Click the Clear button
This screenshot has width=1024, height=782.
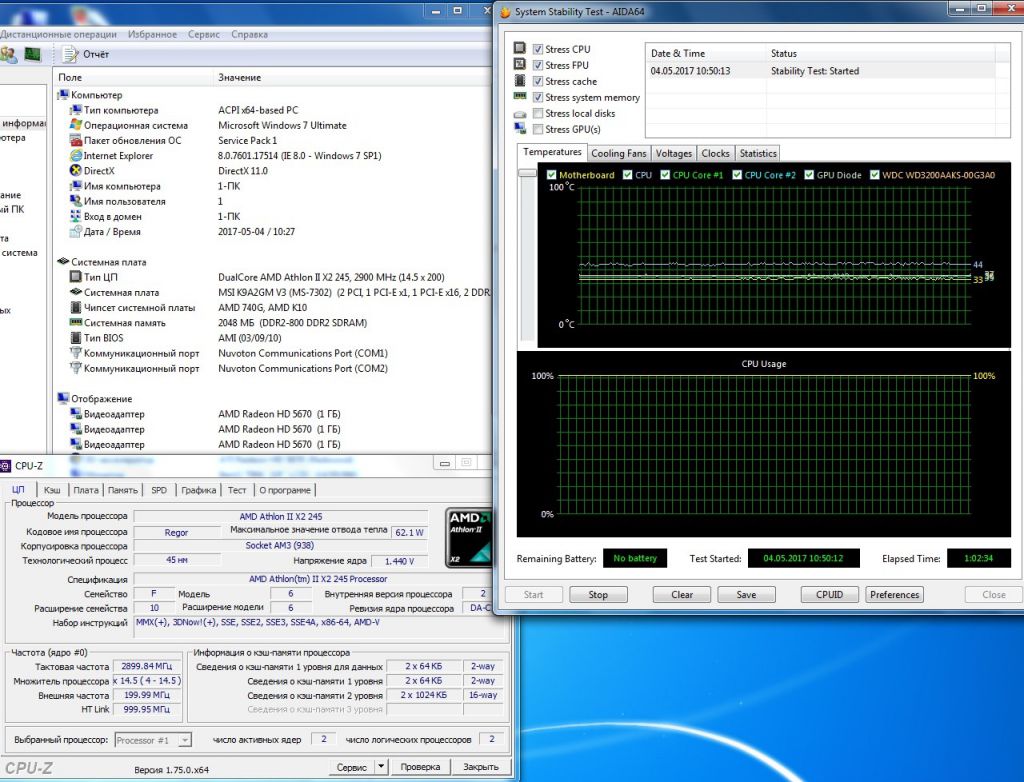(x=682, y=595)
